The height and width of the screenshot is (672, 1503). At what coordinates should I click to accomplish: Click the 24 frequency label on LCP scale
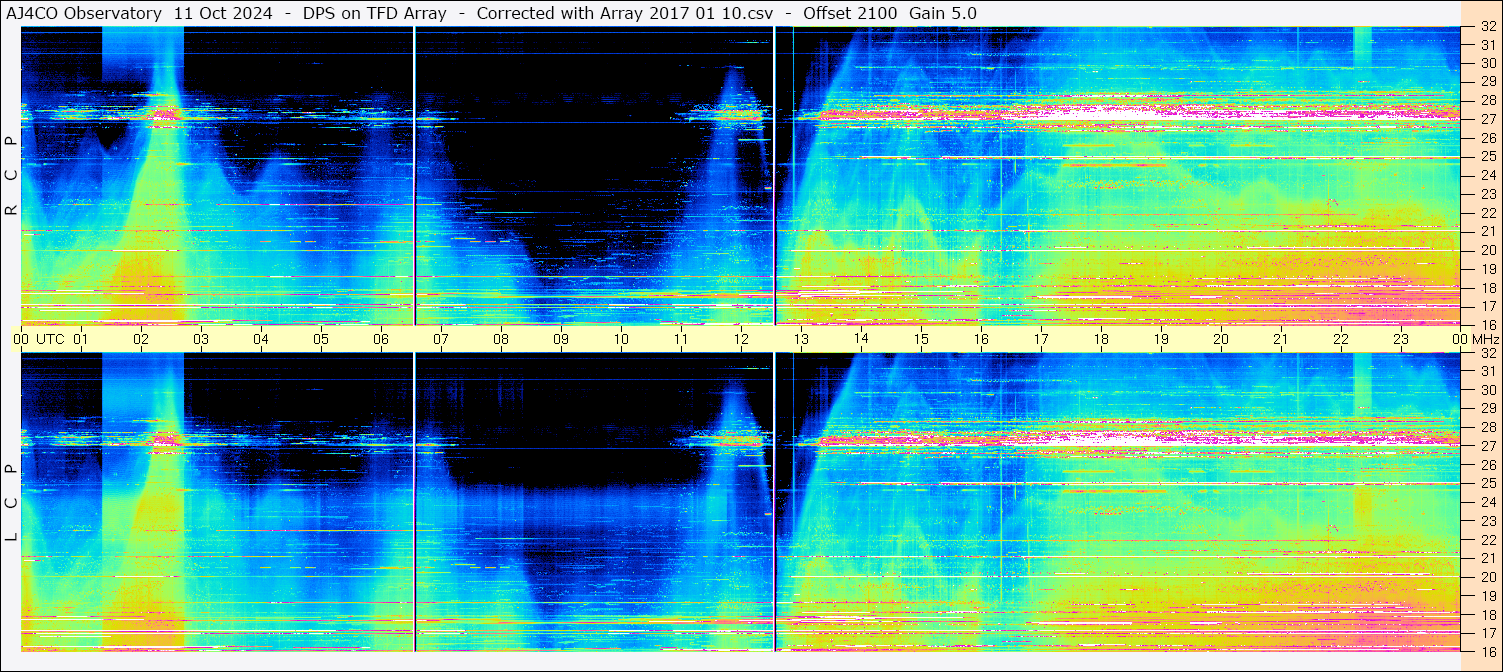pos(1488,502)
